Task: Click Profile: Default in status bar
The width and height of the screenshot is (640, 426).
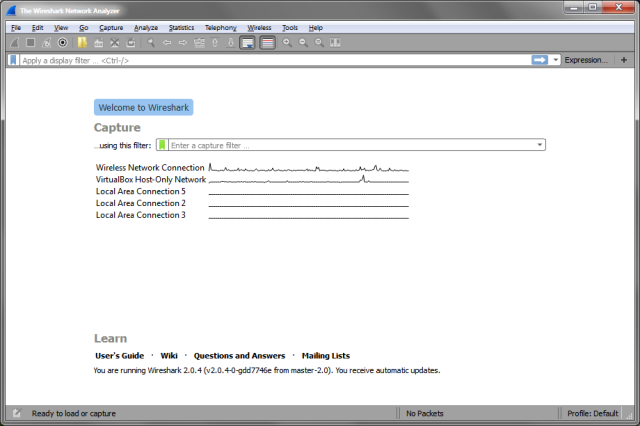Action: point(592,413)
